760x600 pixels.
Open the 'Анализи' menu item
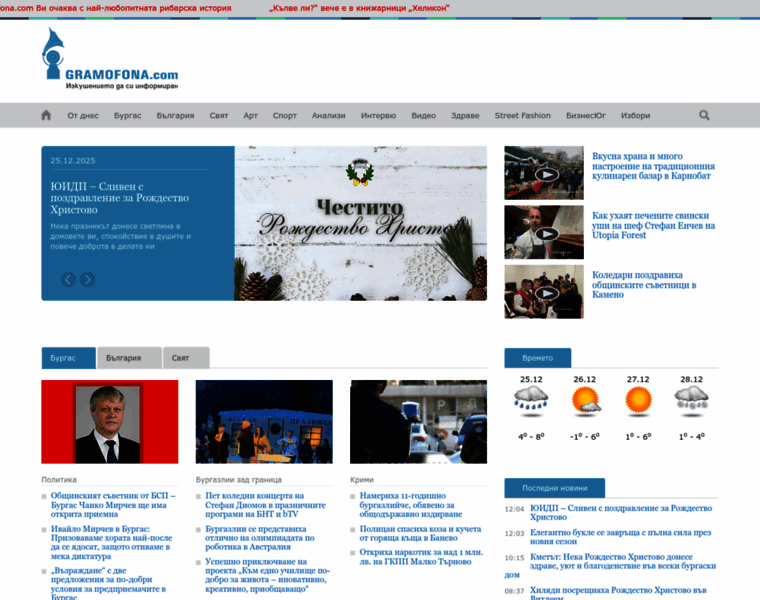[329, 115]
